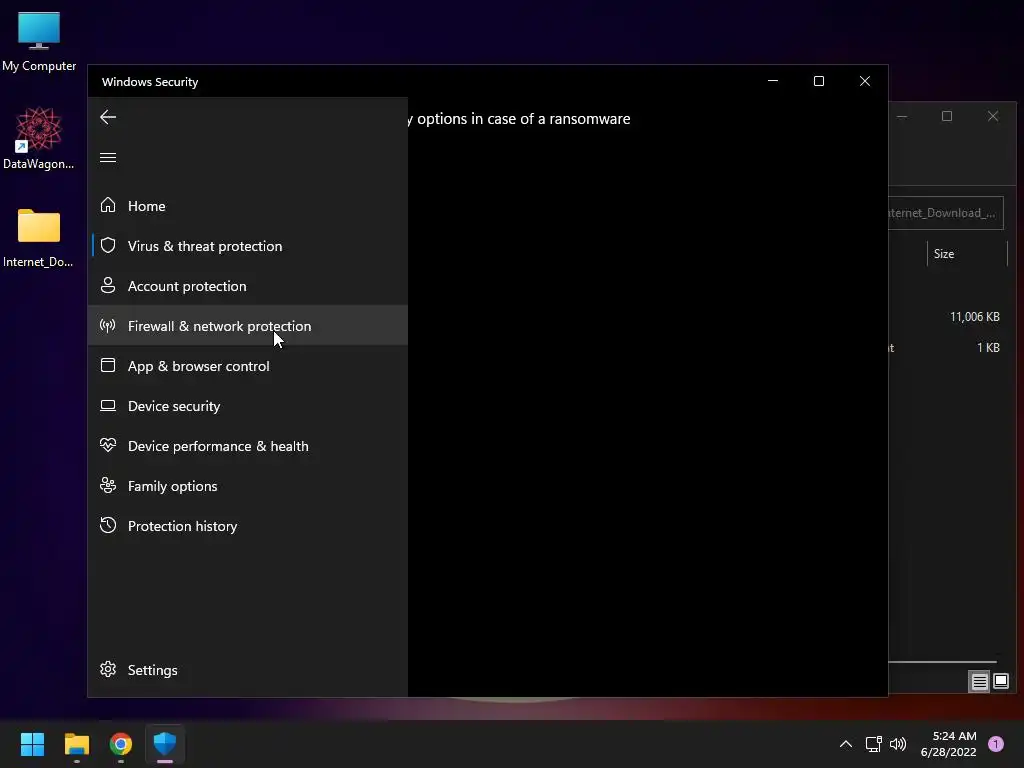Select Family options entry
The height and width of the screenshot is (768, 1024).
[248, 486]
